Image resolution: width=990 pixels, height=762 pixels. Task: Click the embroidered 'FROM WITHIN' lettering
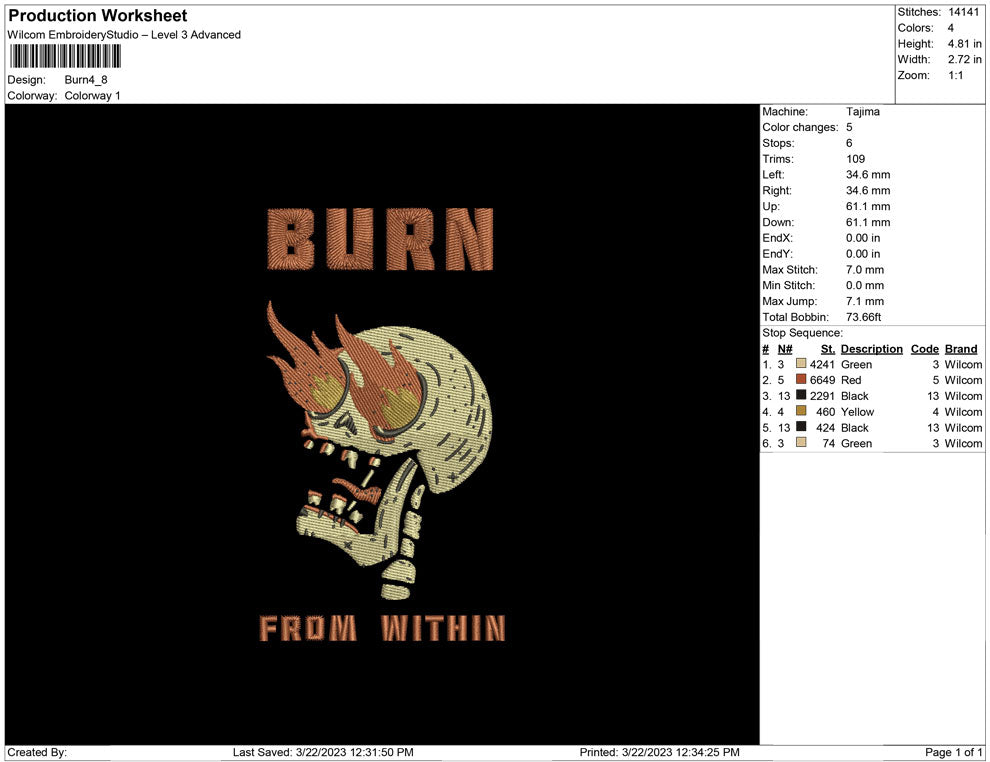click(x=382, y=628)
